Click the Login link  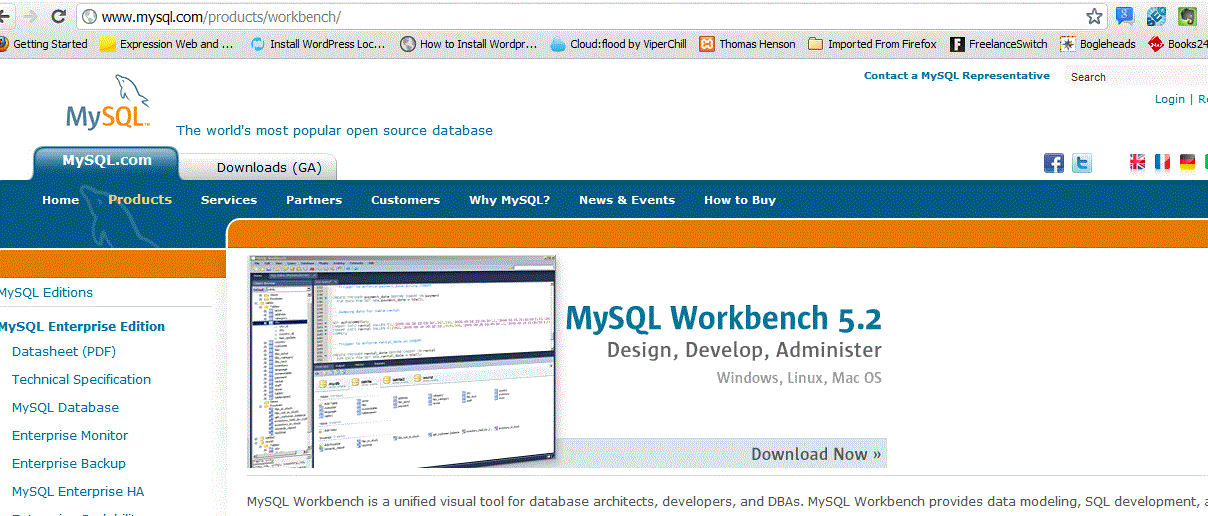(x=1170, y=99)
